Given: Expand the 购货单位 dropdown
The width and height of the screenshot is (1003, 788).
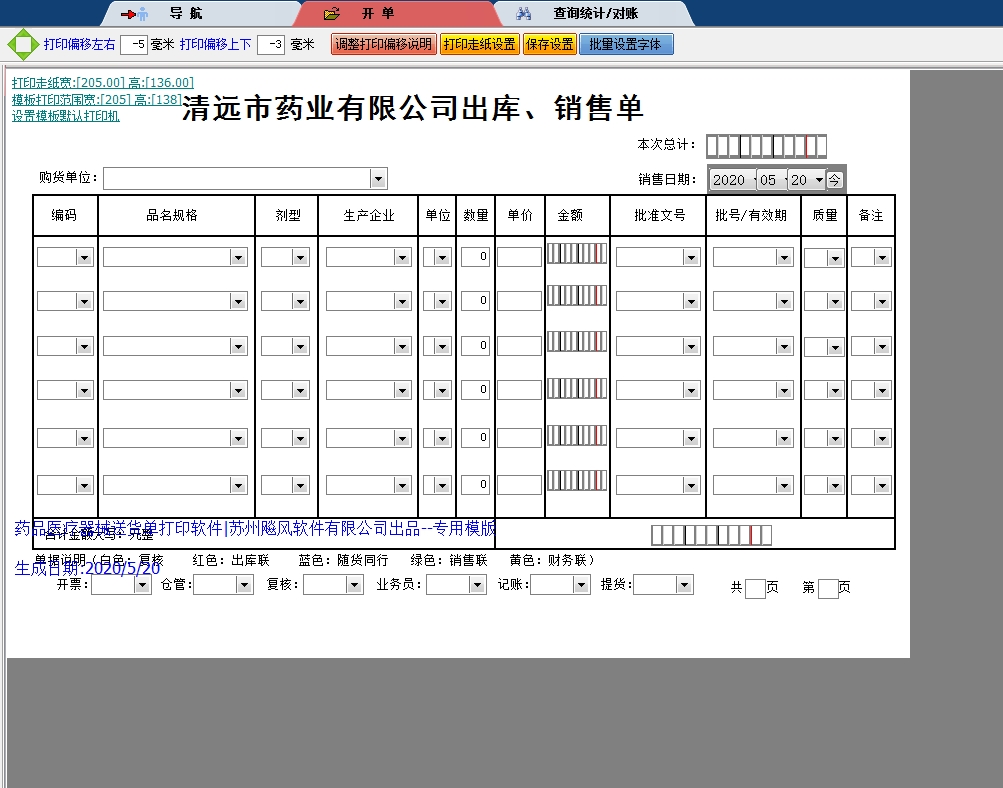Looking at the screenshot, I should coord(378,179).
